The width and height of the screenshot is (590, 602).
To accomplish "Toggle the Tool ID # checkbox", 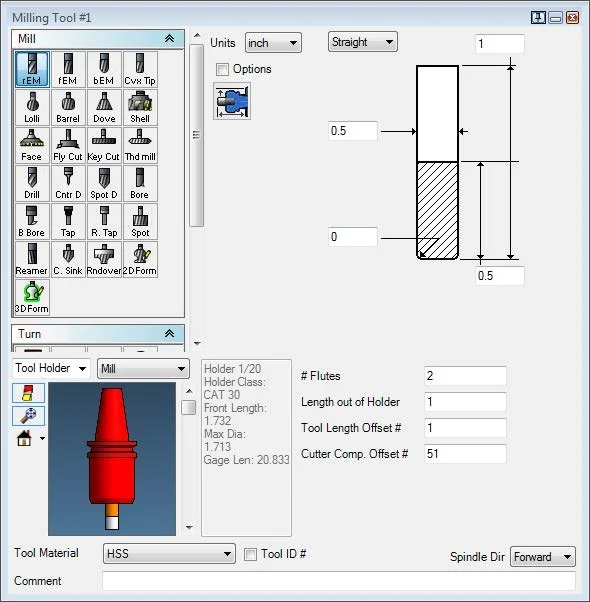I will 250,554.
